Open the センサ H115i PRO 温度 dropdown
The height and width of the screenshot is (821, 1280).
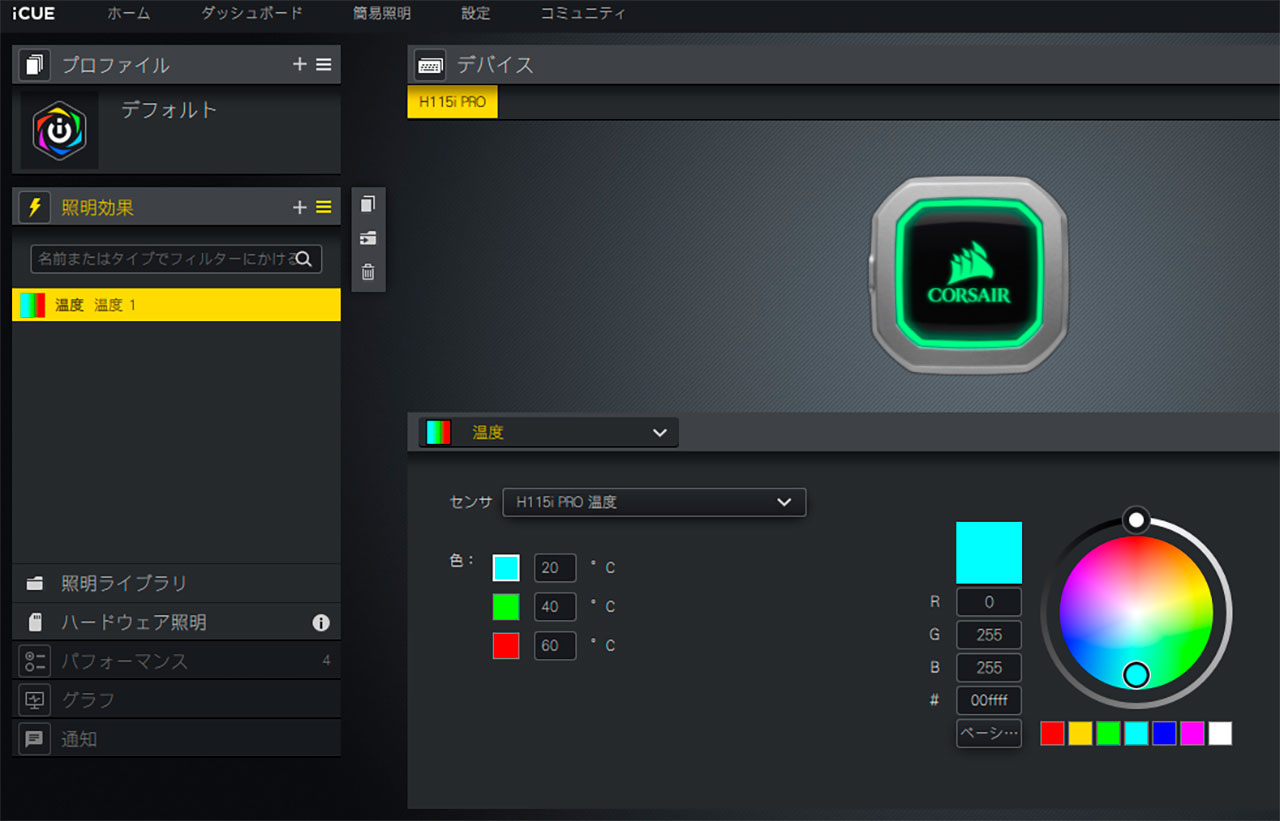point(654,502)
